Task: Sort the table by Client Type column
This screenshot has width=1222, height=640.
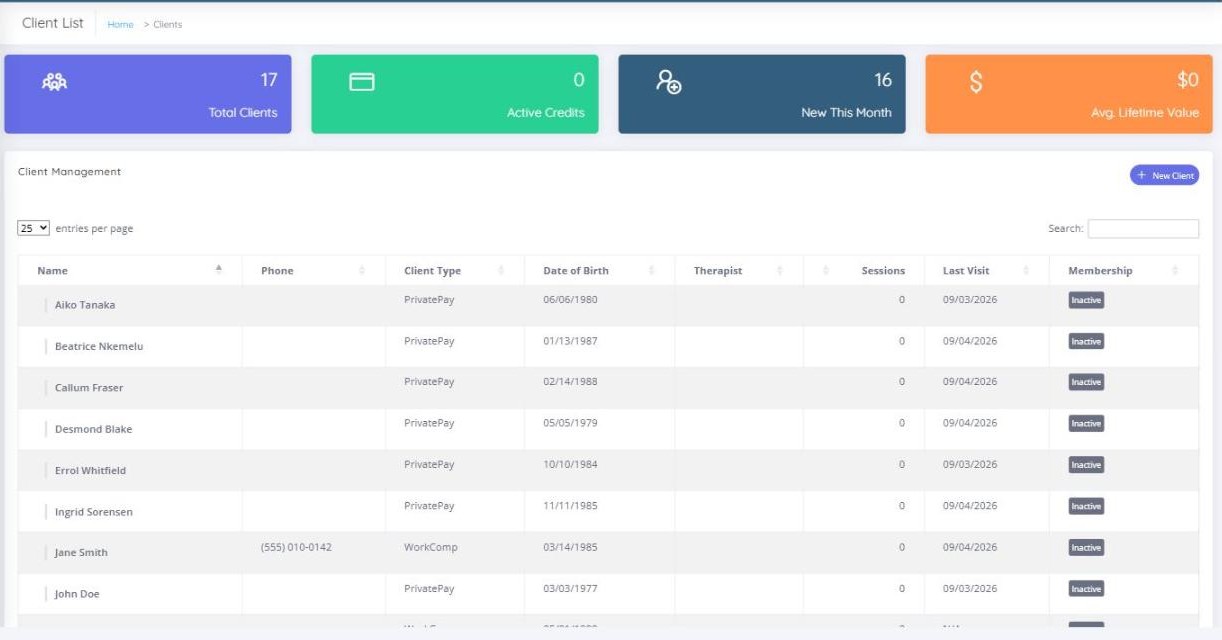Action: 455,270
